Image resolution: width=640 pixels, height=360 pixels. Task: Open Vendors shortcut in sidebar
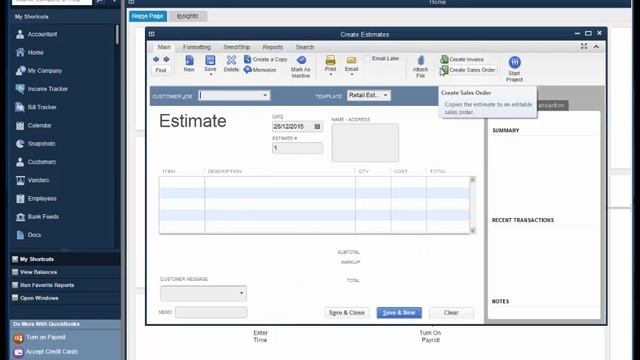click(32, 180)
